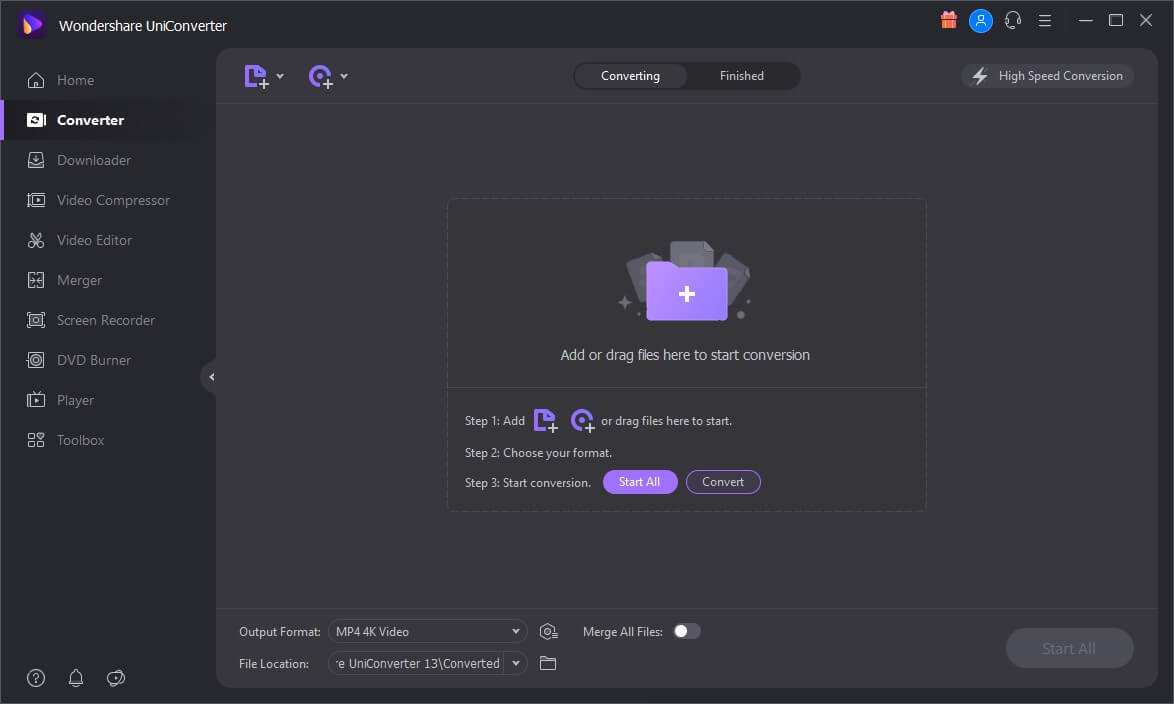Image resolution: width=1174 pixels, height=704 pixels.
Task: Open the notification bell icon
Action: 76,678
